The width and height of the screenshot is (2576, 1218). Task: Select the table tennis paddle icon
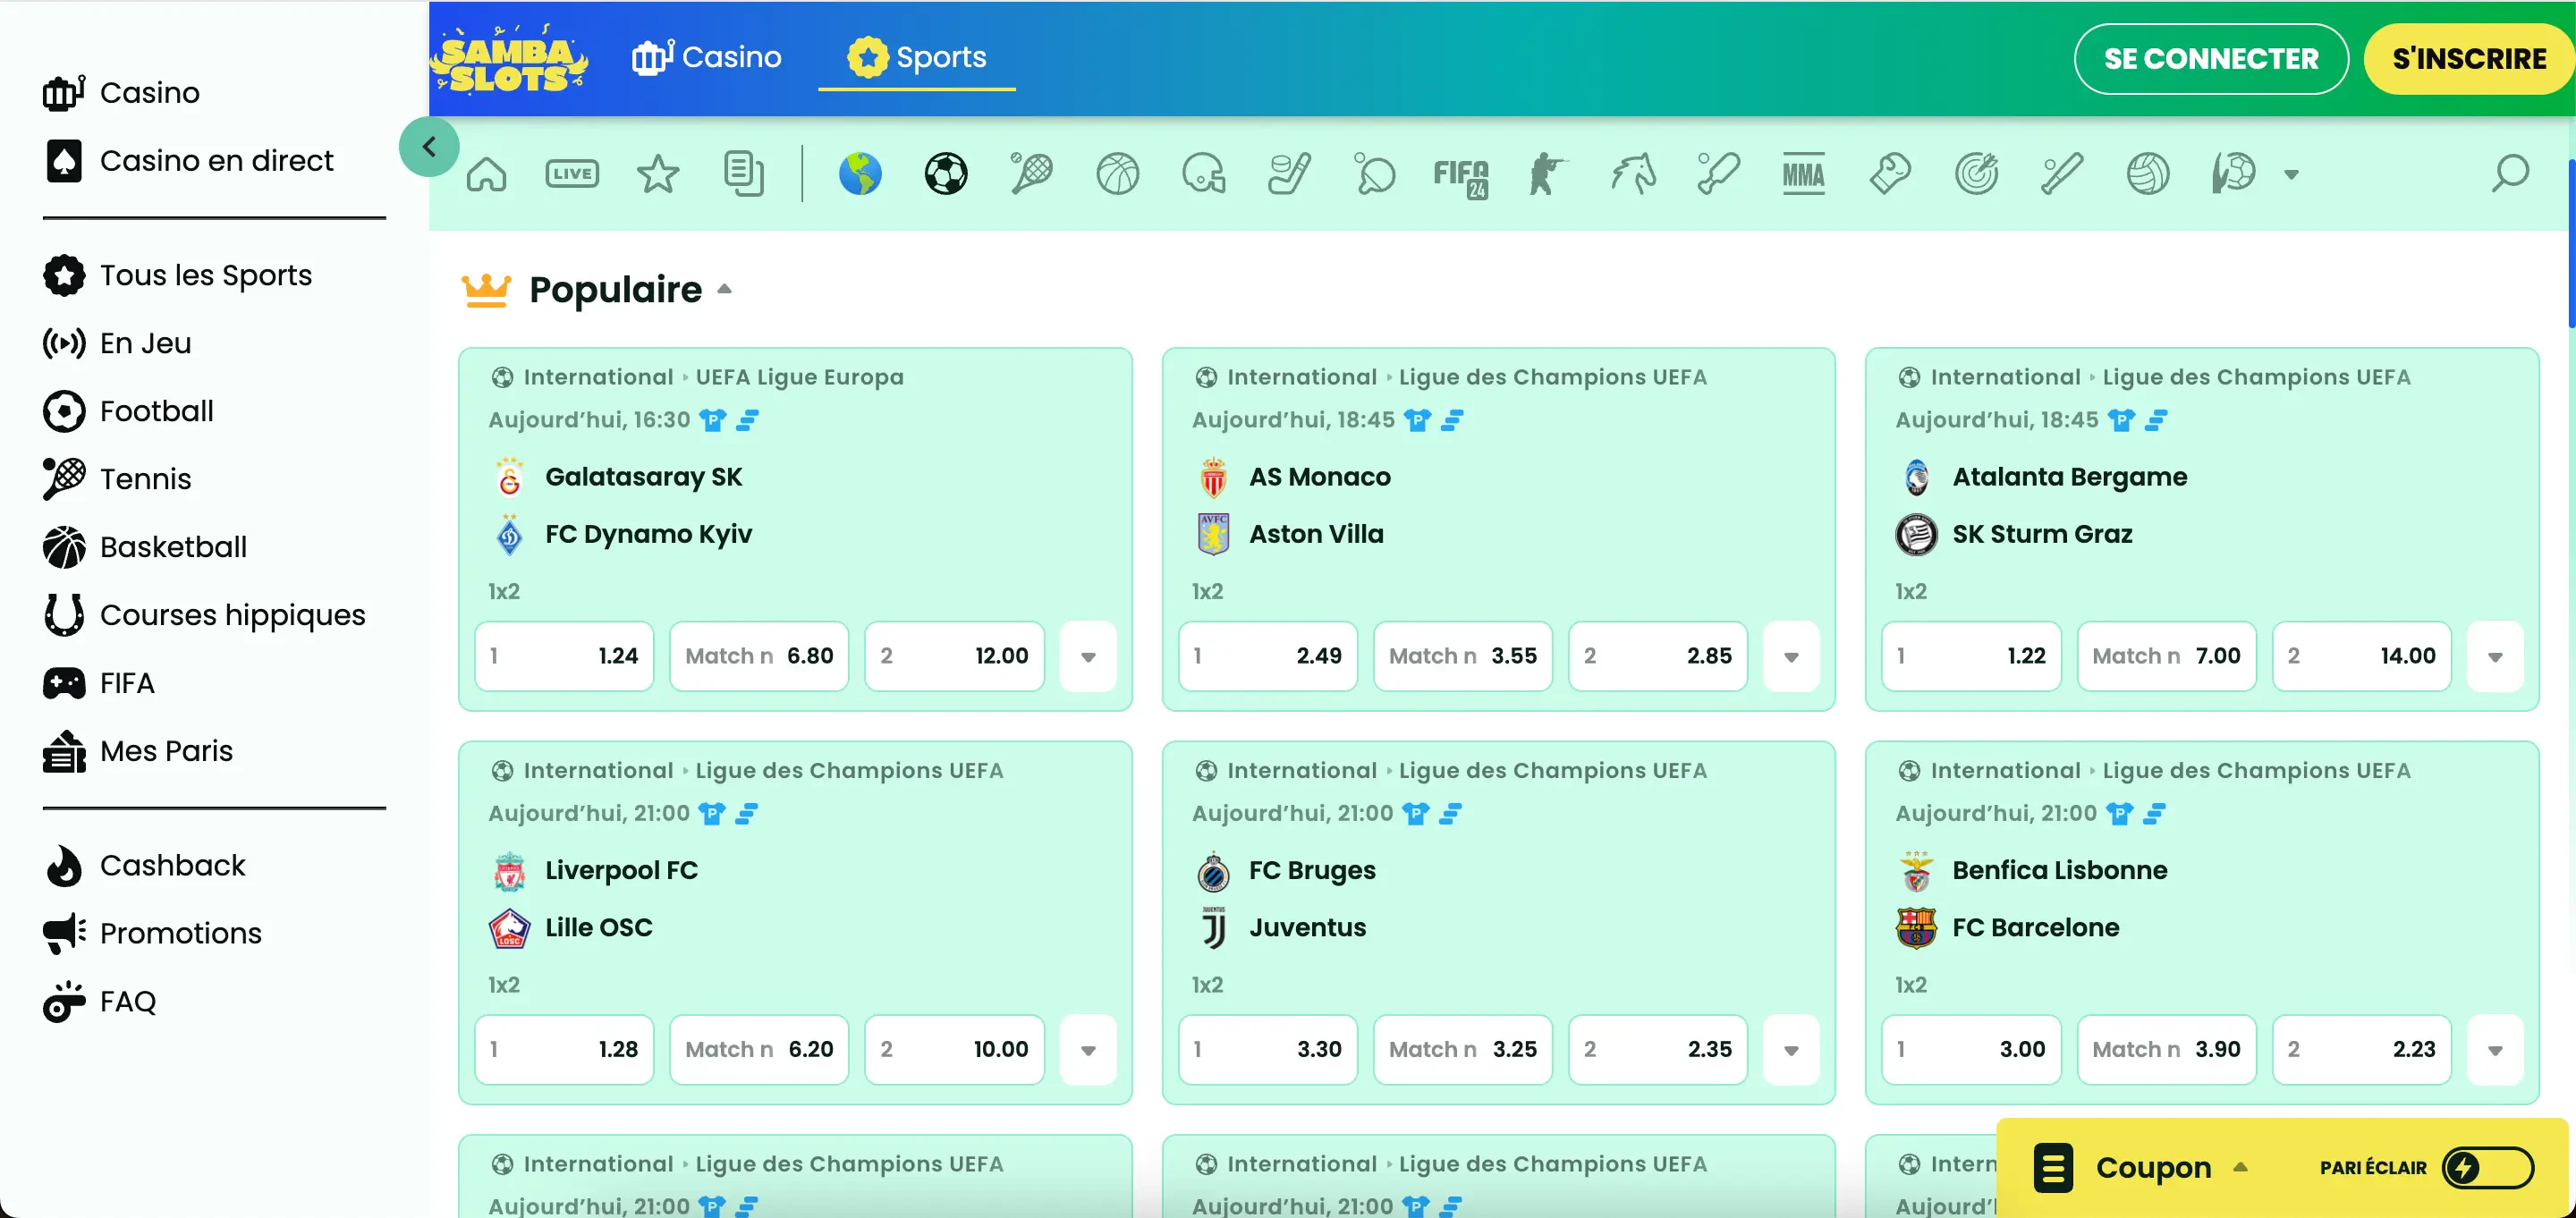point(1375,174)
